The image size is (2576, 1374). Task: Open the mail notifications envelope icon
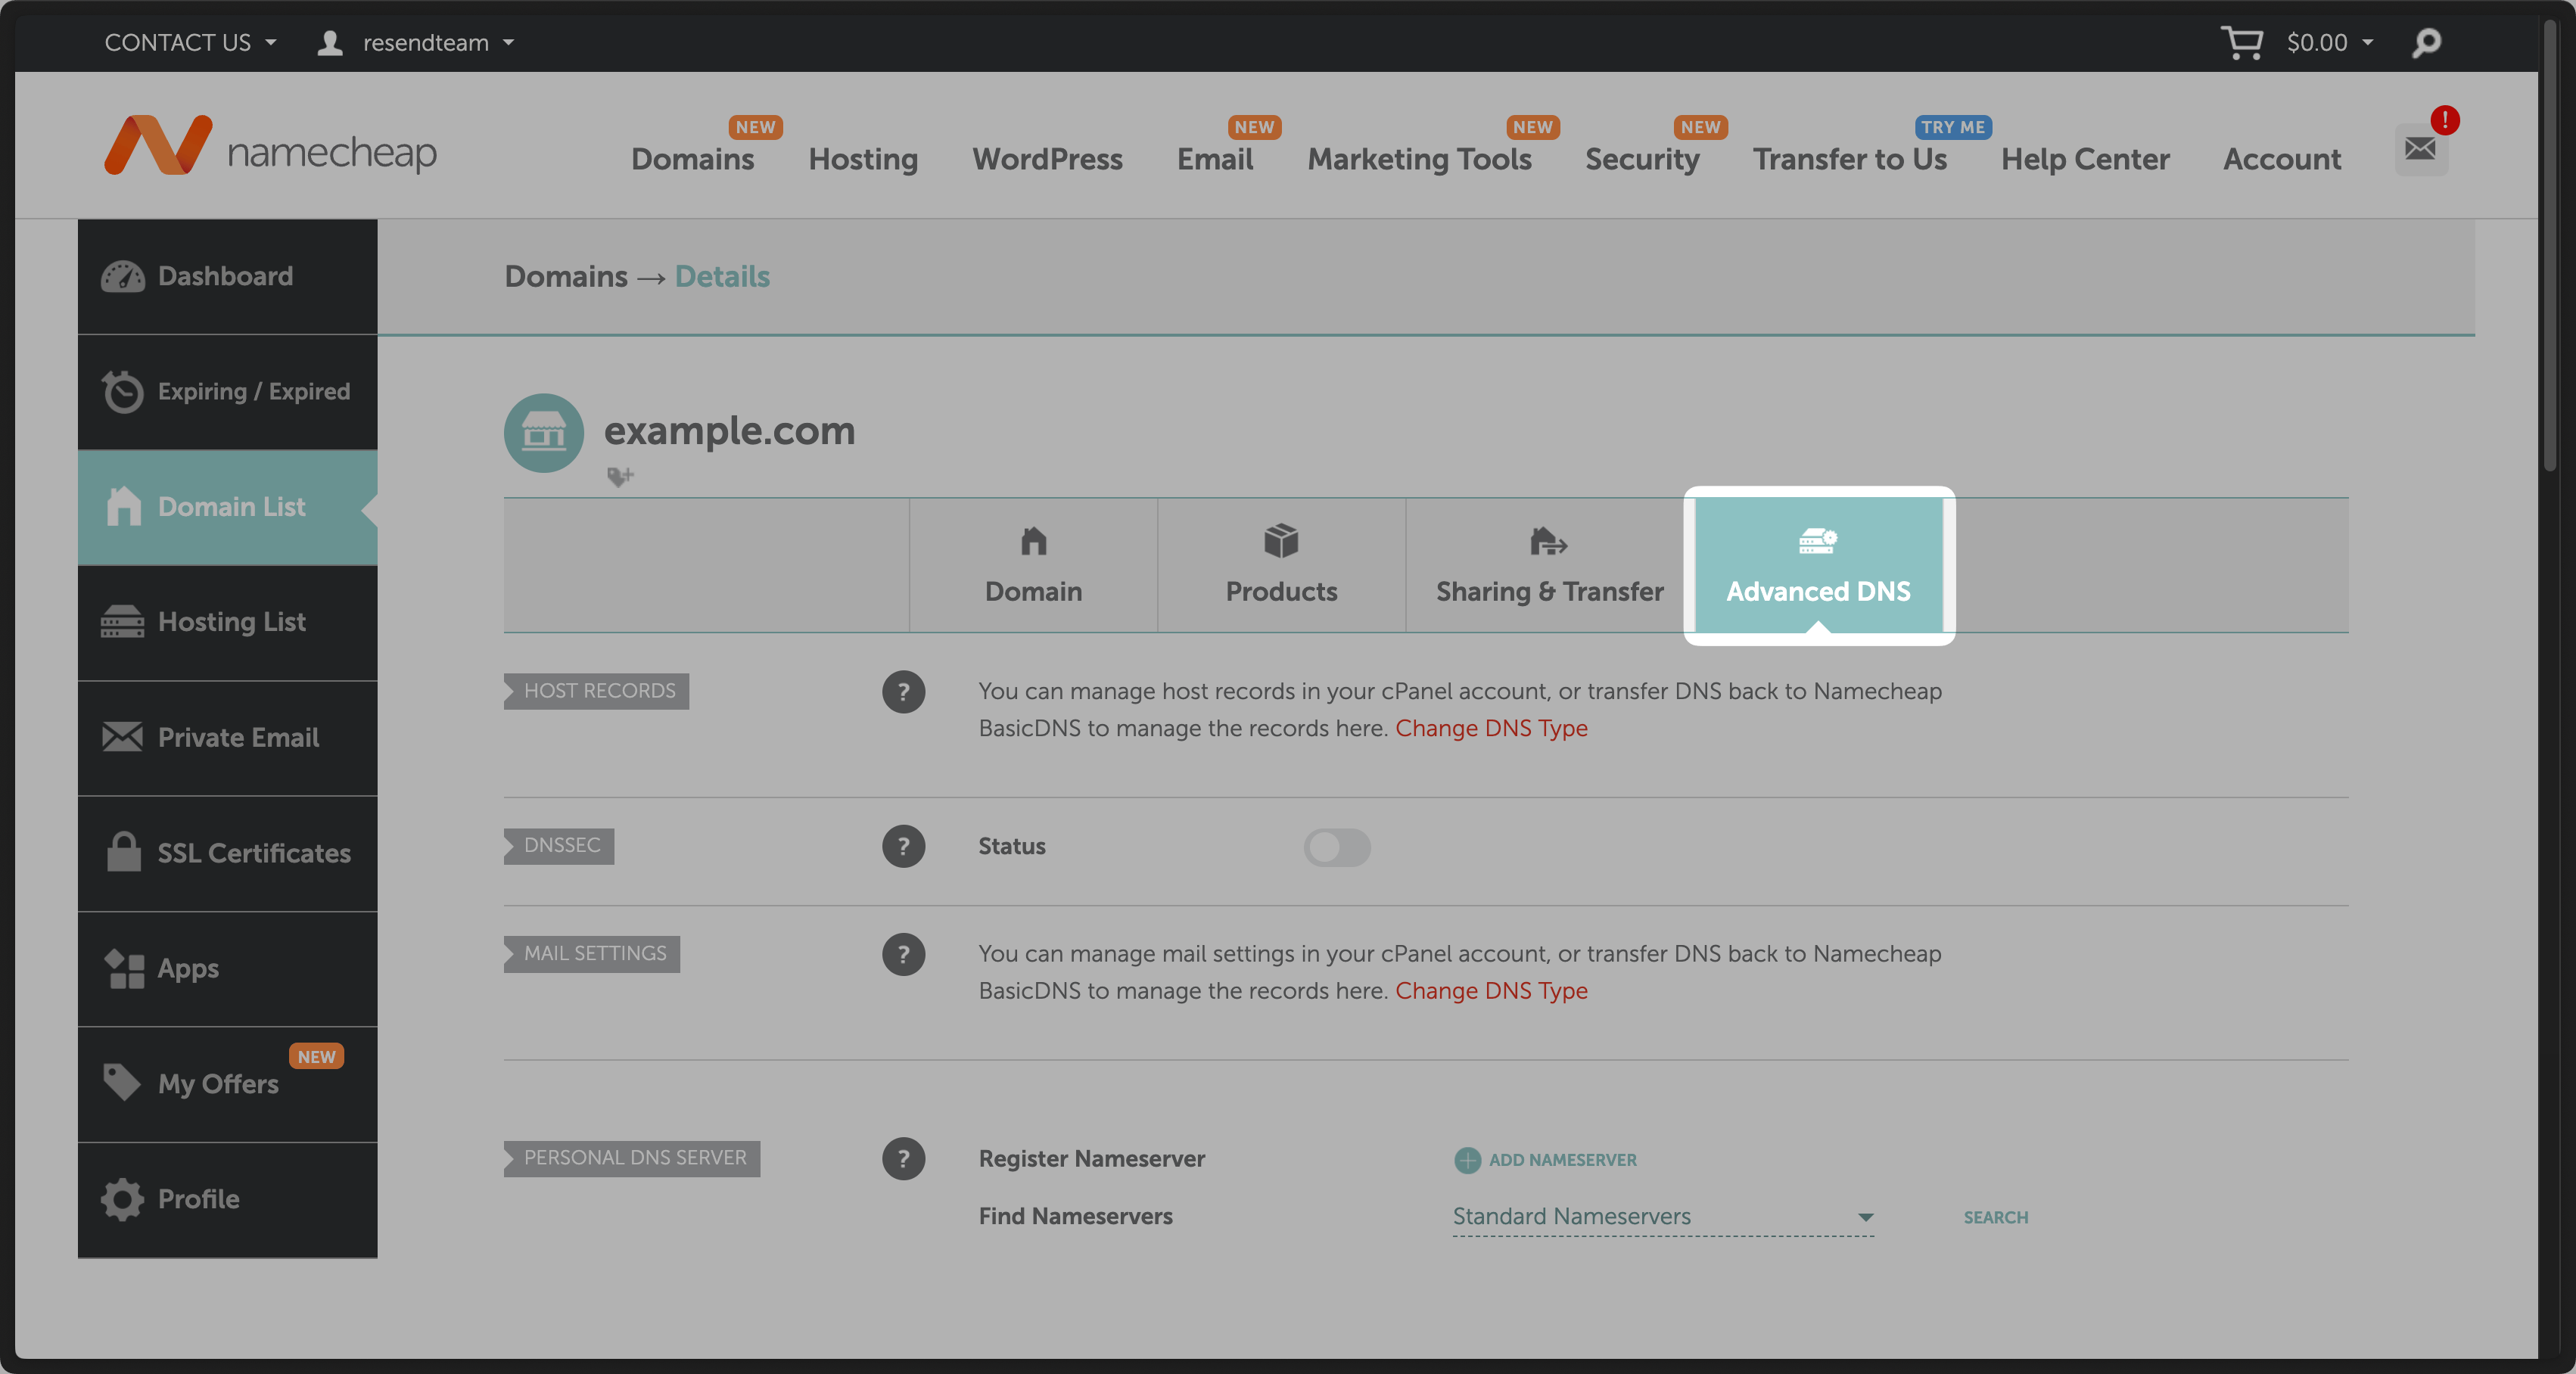tap(2420, 149)
